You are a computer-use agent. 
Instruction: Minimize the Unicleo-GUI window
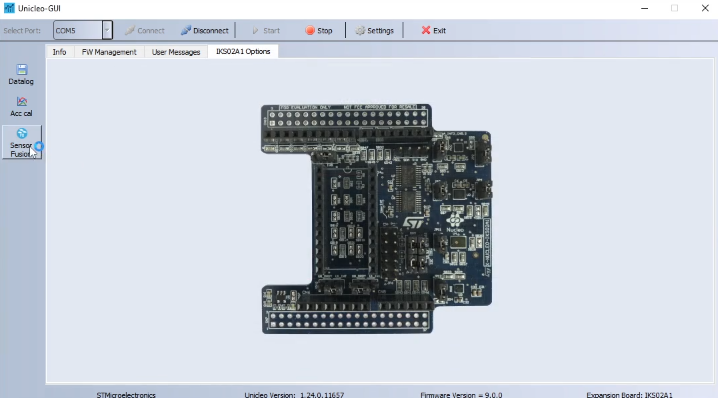(644, 8)
